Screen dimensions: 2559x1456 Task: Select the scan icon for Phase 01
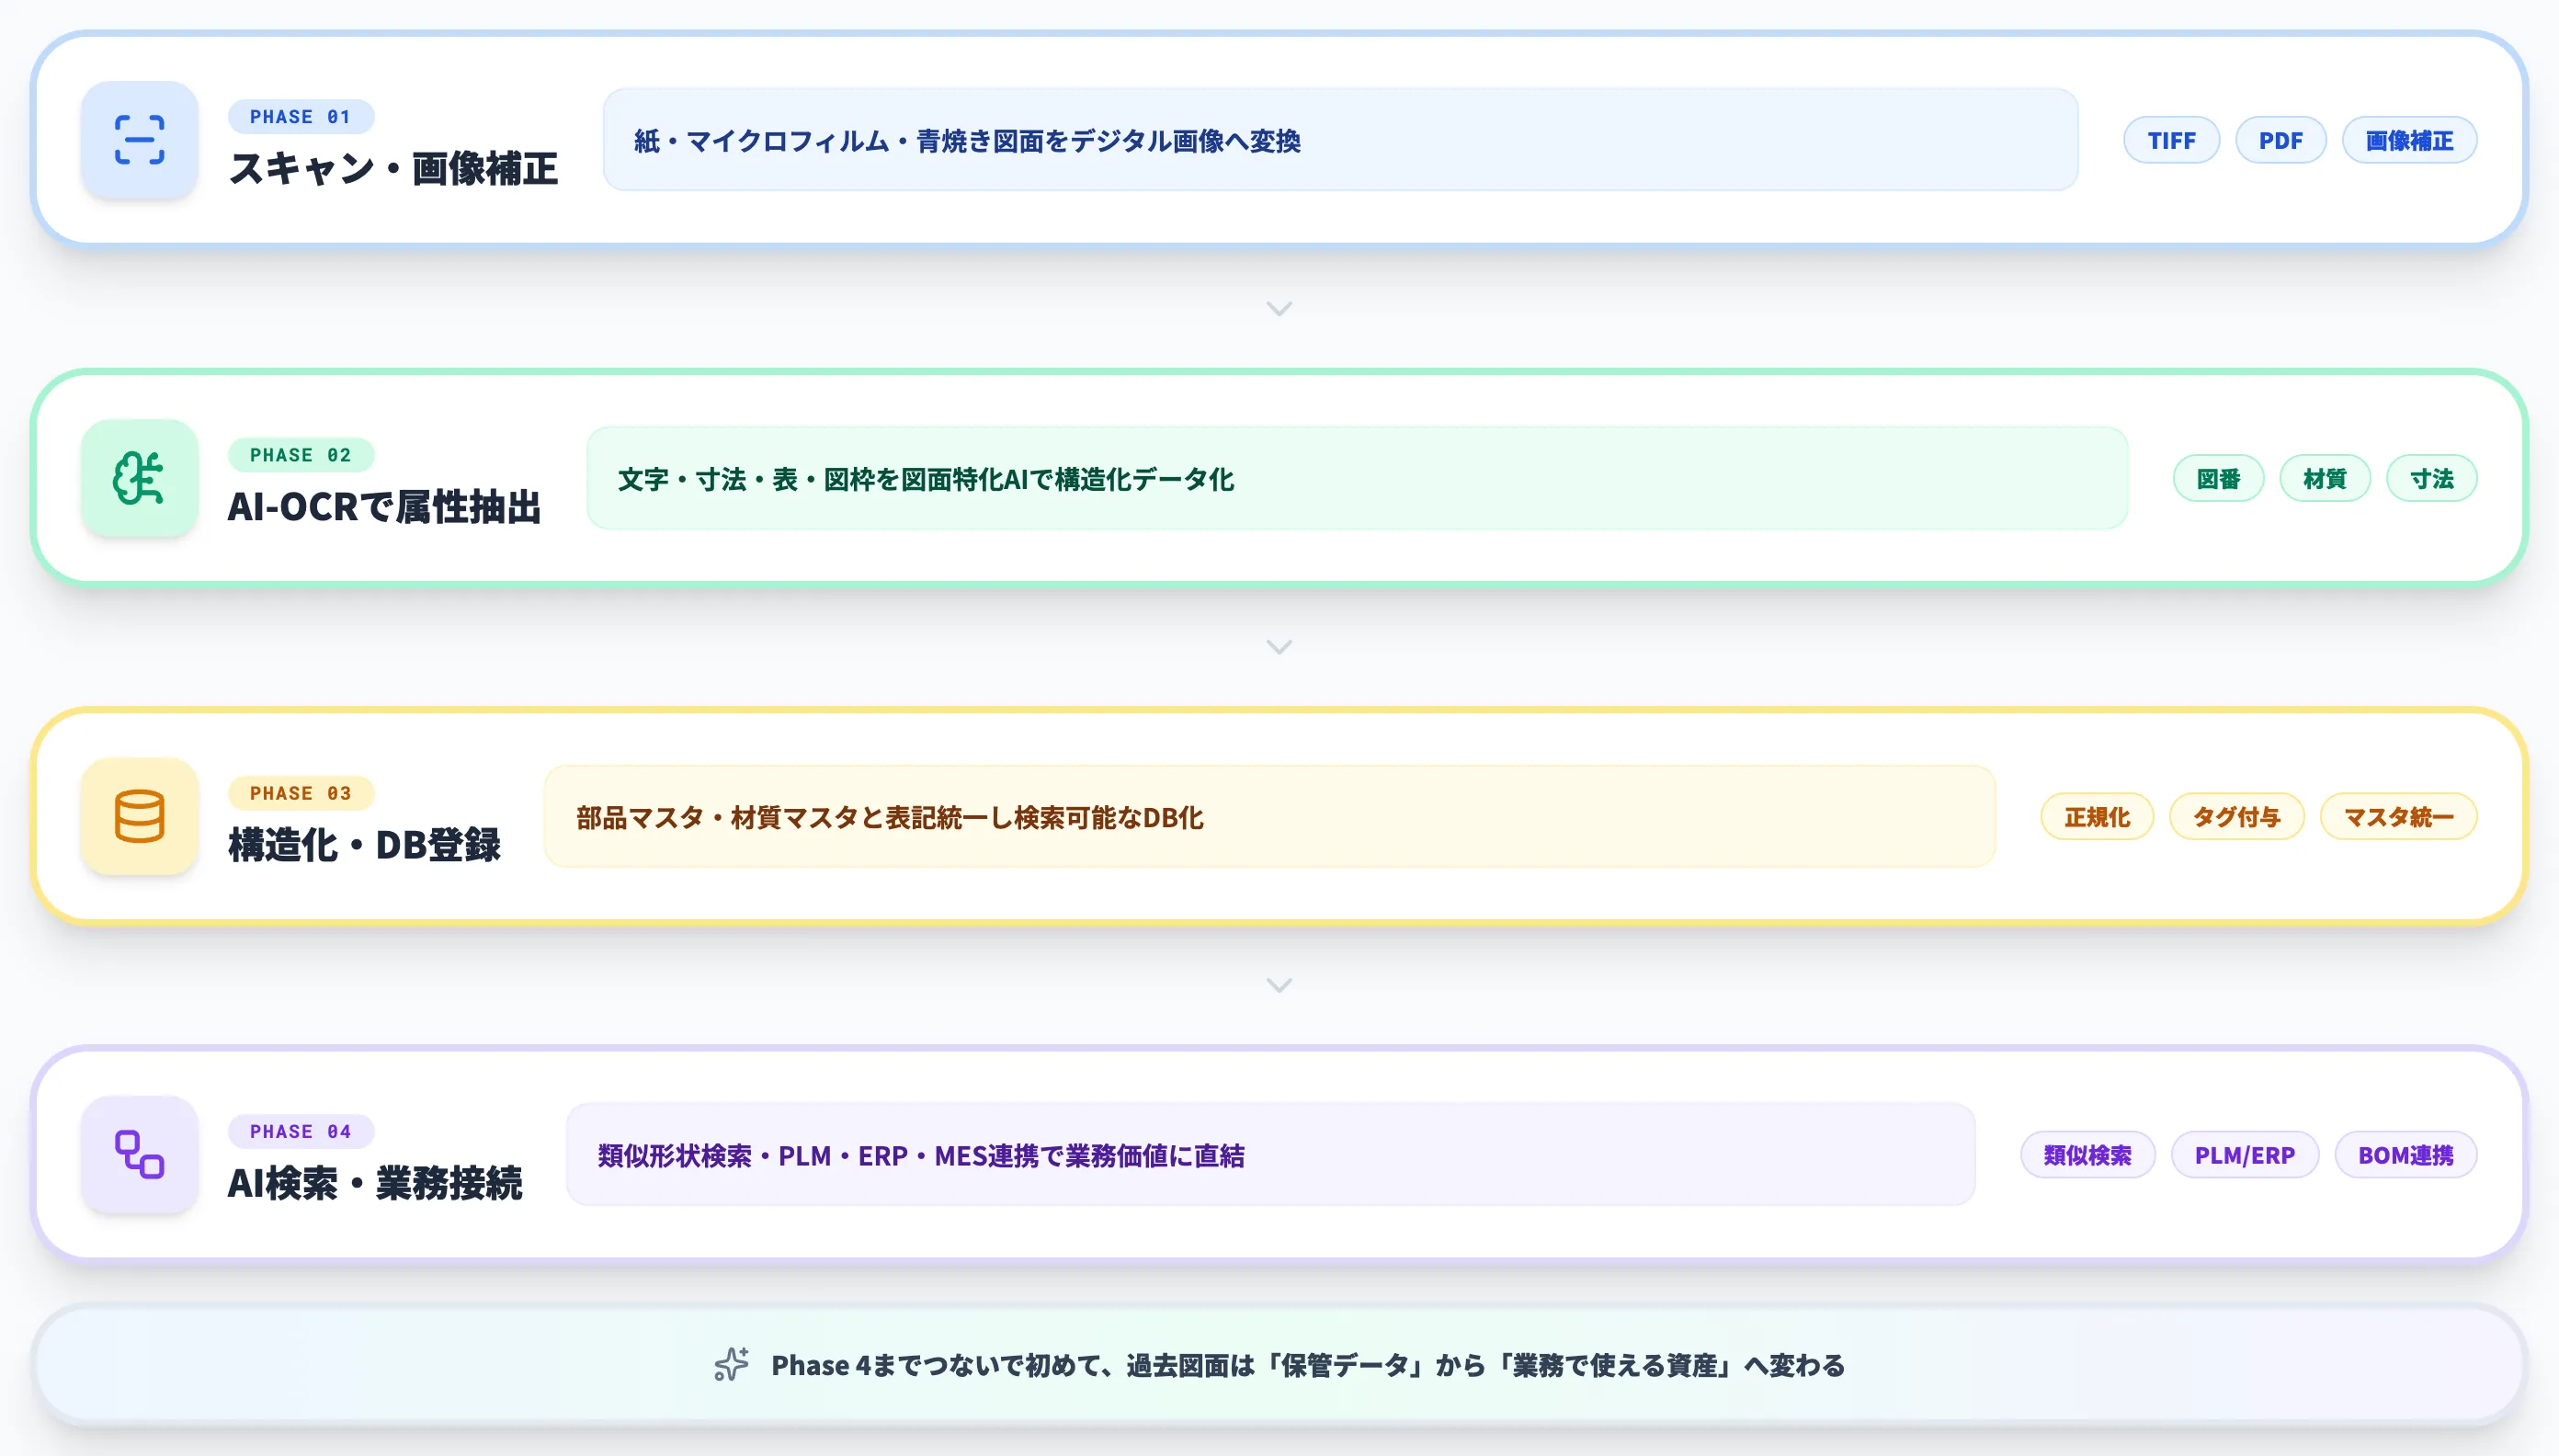[x=140, y=140]
